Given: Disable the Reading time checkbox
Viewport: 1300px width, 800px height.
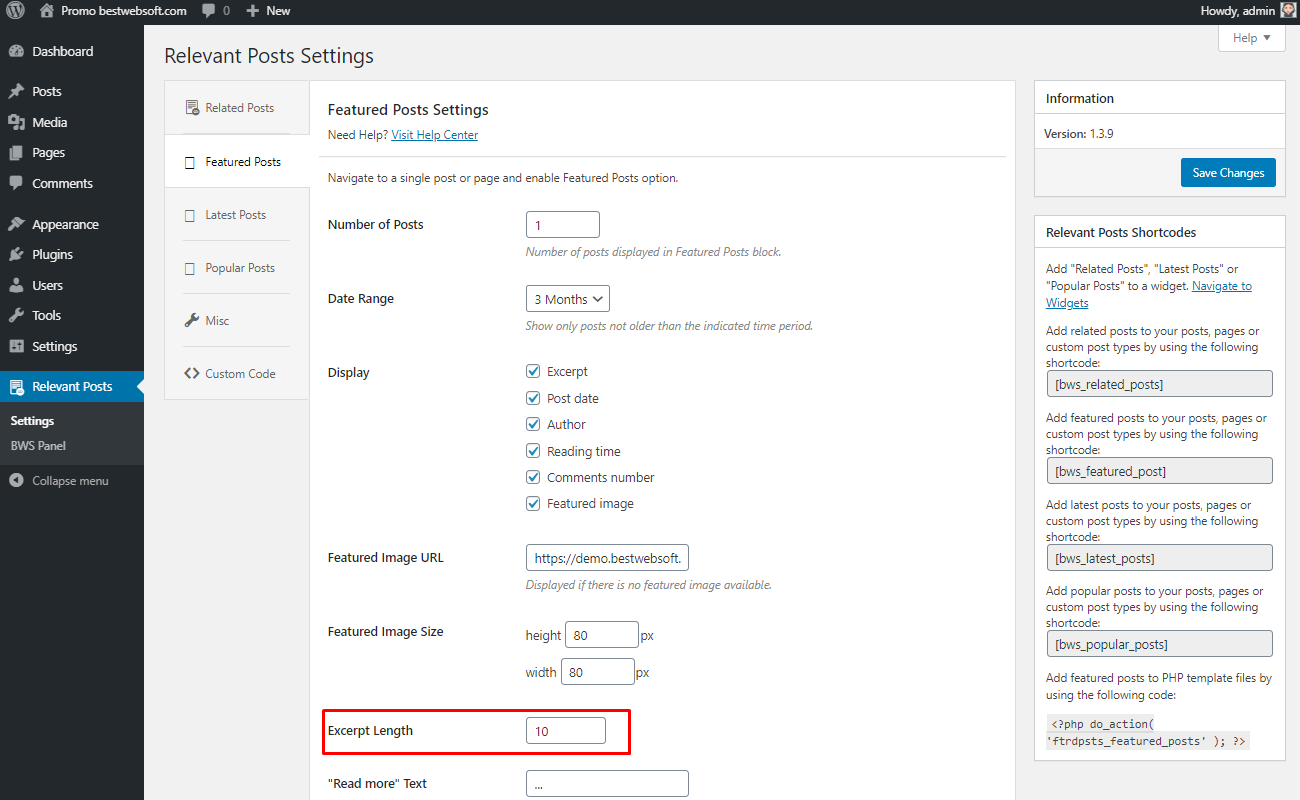Looking at the screenshot, I should pyautogui.click(x=533, y=451).
